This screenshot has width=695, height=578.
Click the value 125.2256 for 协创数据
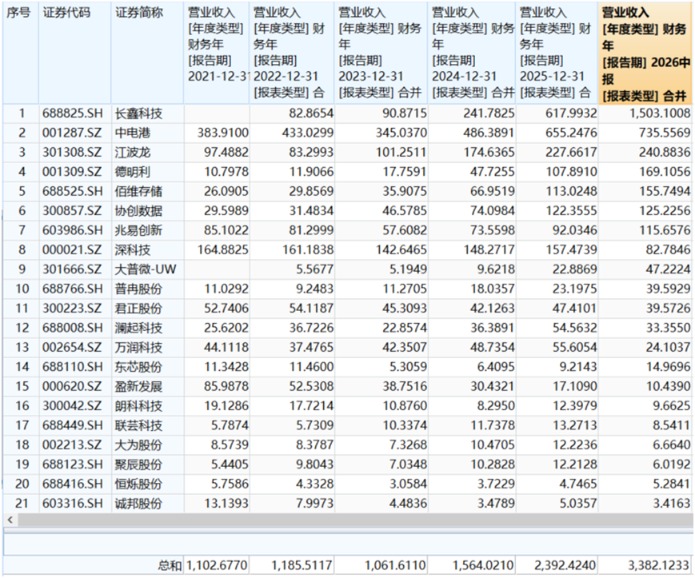pos(664,211)
